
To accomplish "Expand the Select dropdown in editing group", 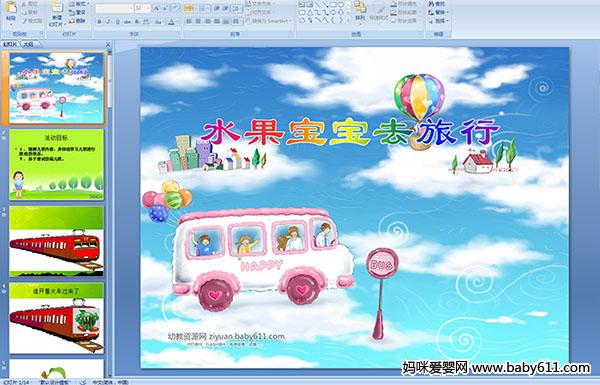I will (x=438, y=21).
